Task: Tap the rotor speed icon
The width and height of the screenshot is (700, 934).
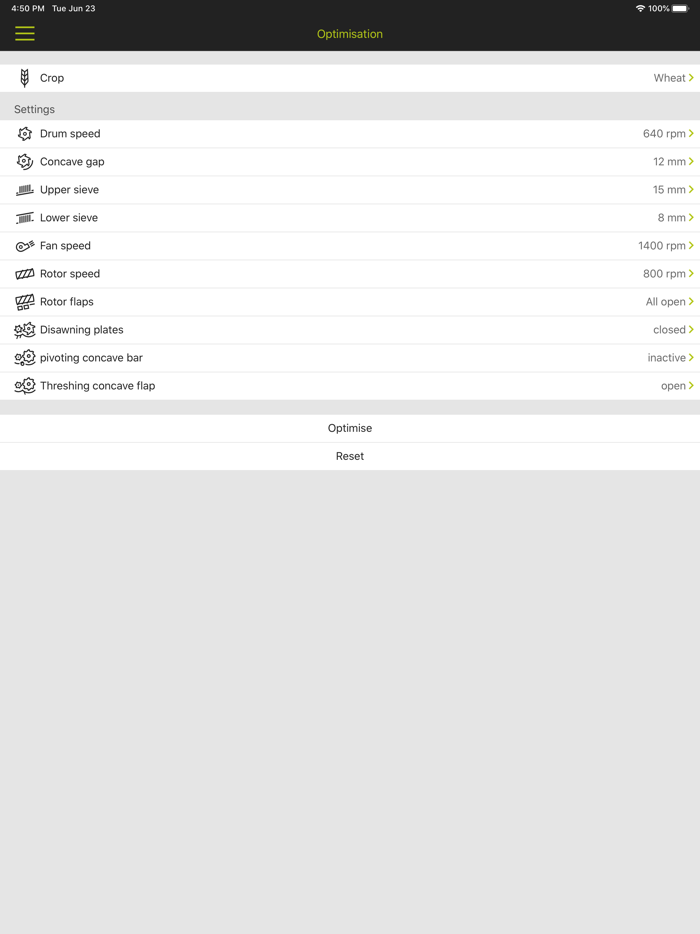Action: 25,274
